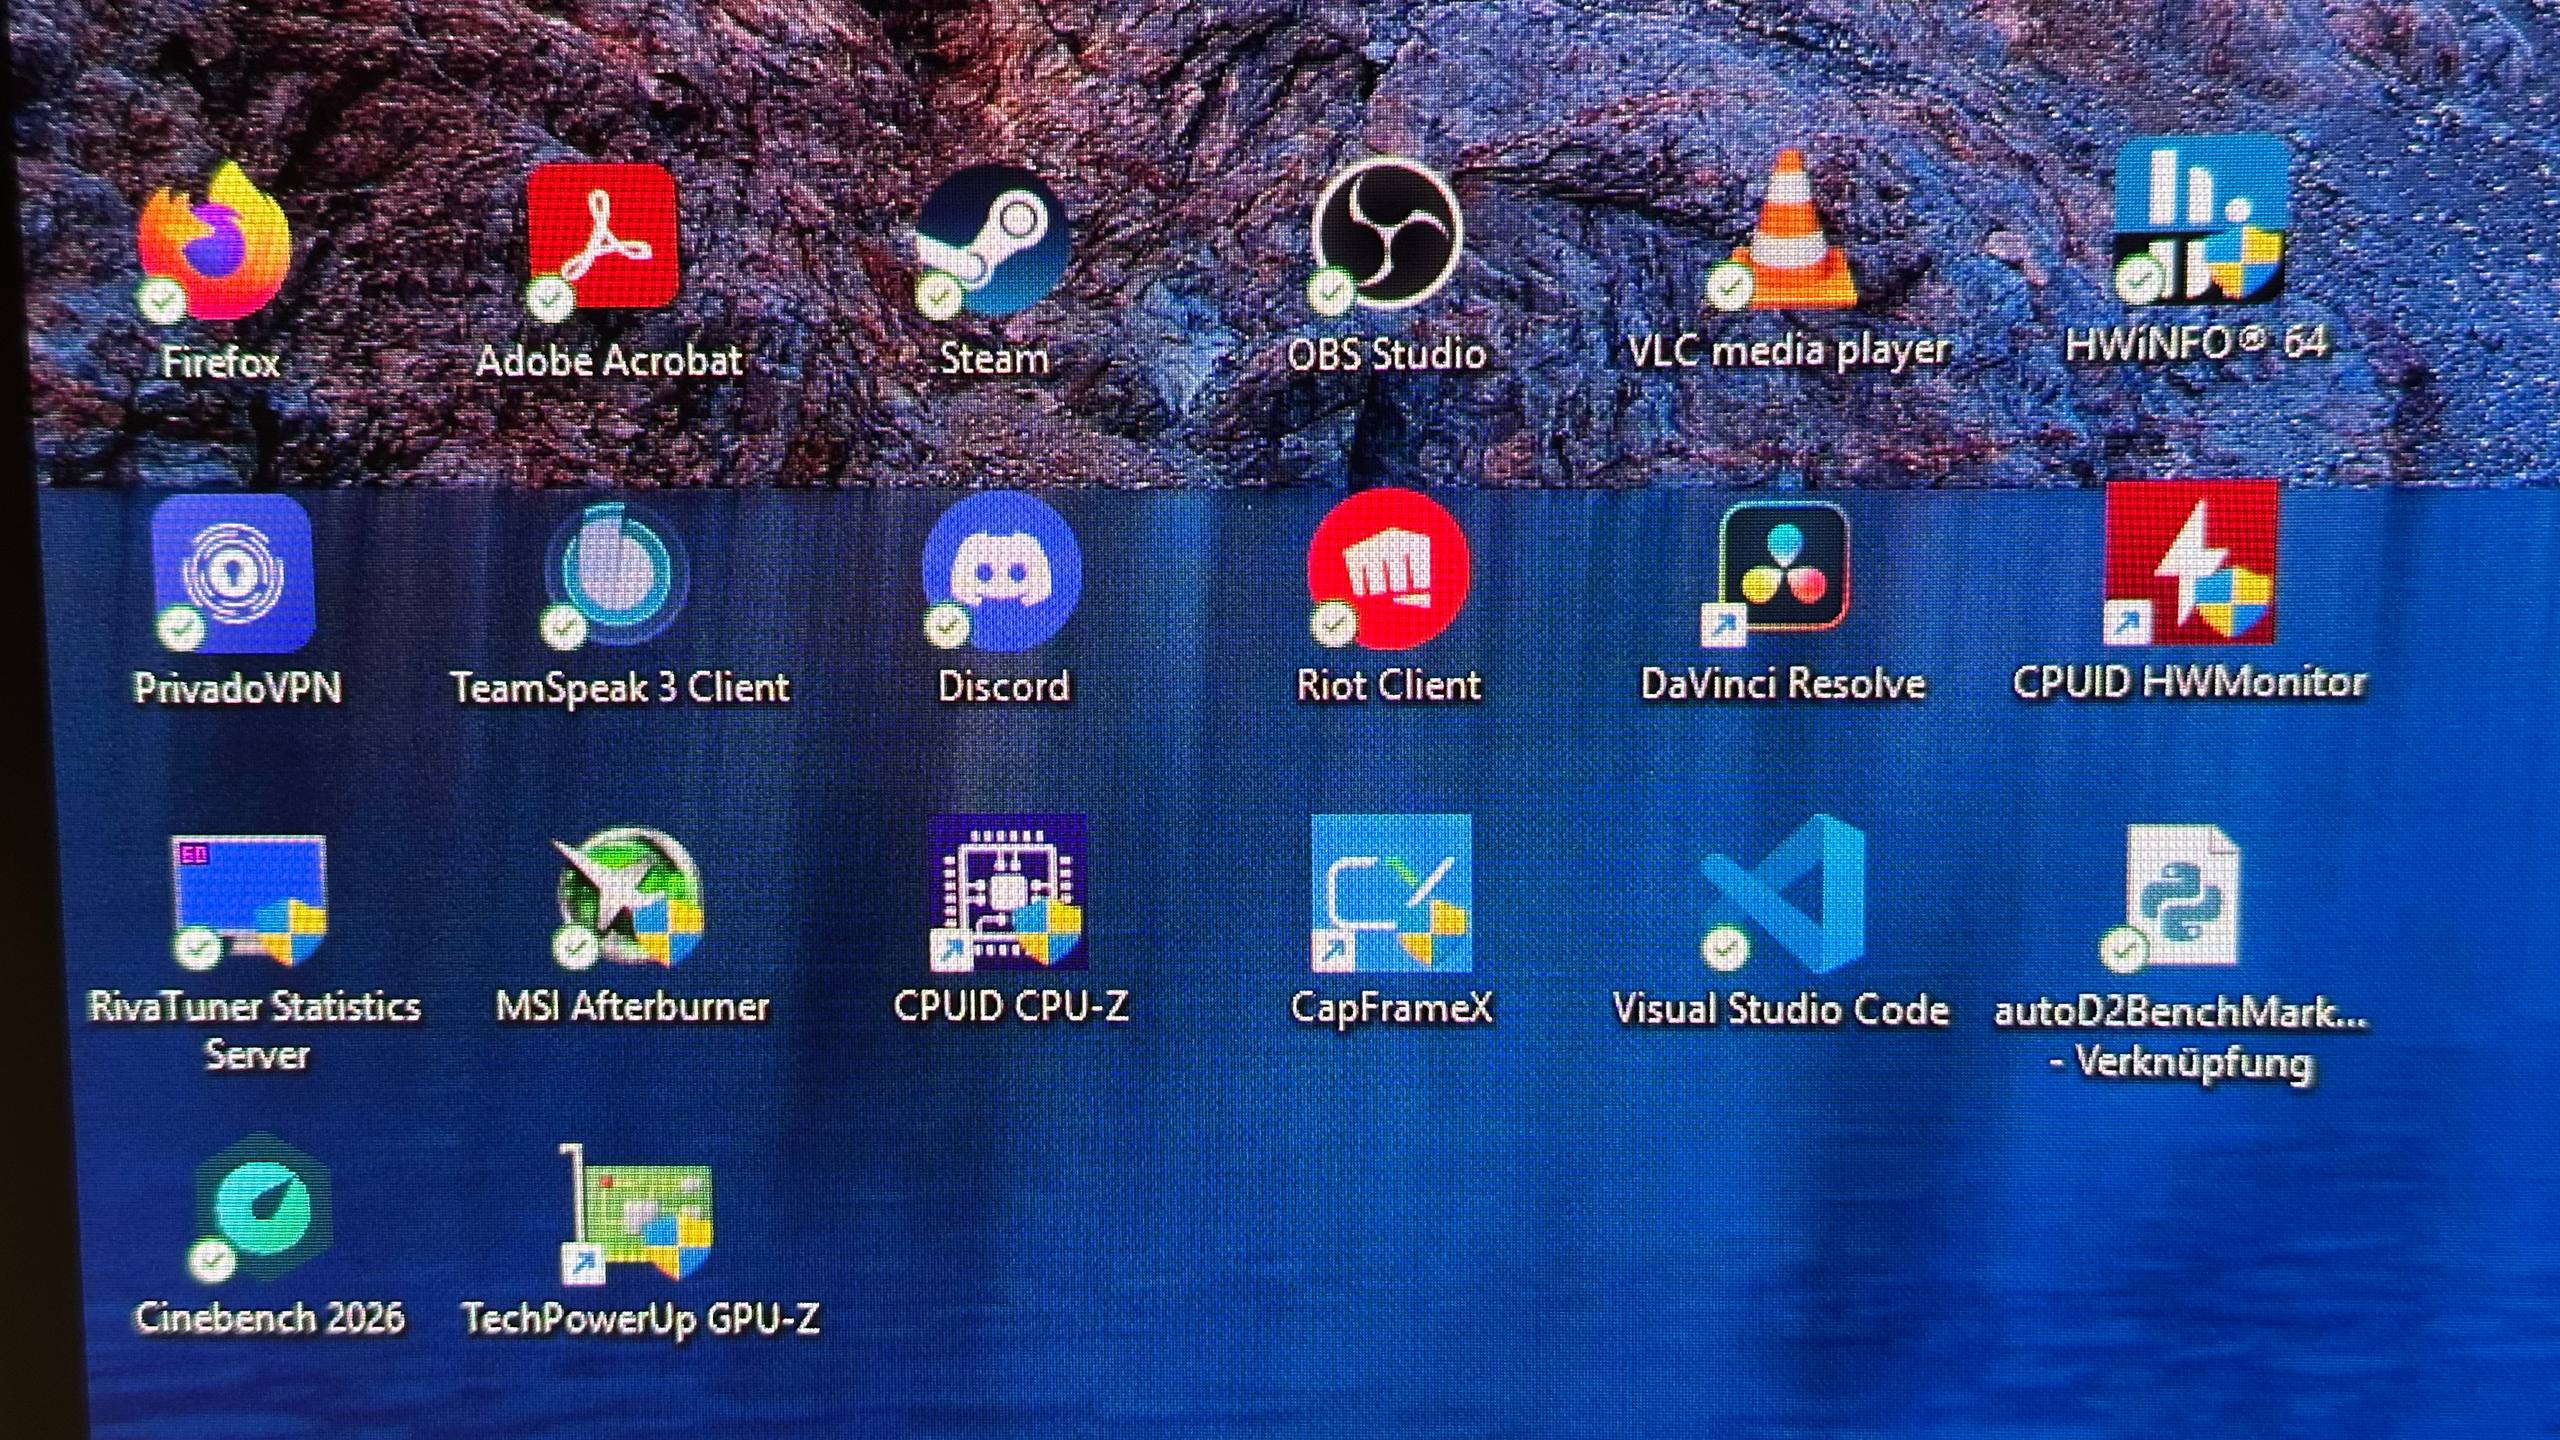Select the CPUID CPU-Z shortcut
The height and width of the screenshot is (1440, 2560).
coord(1008,894)
